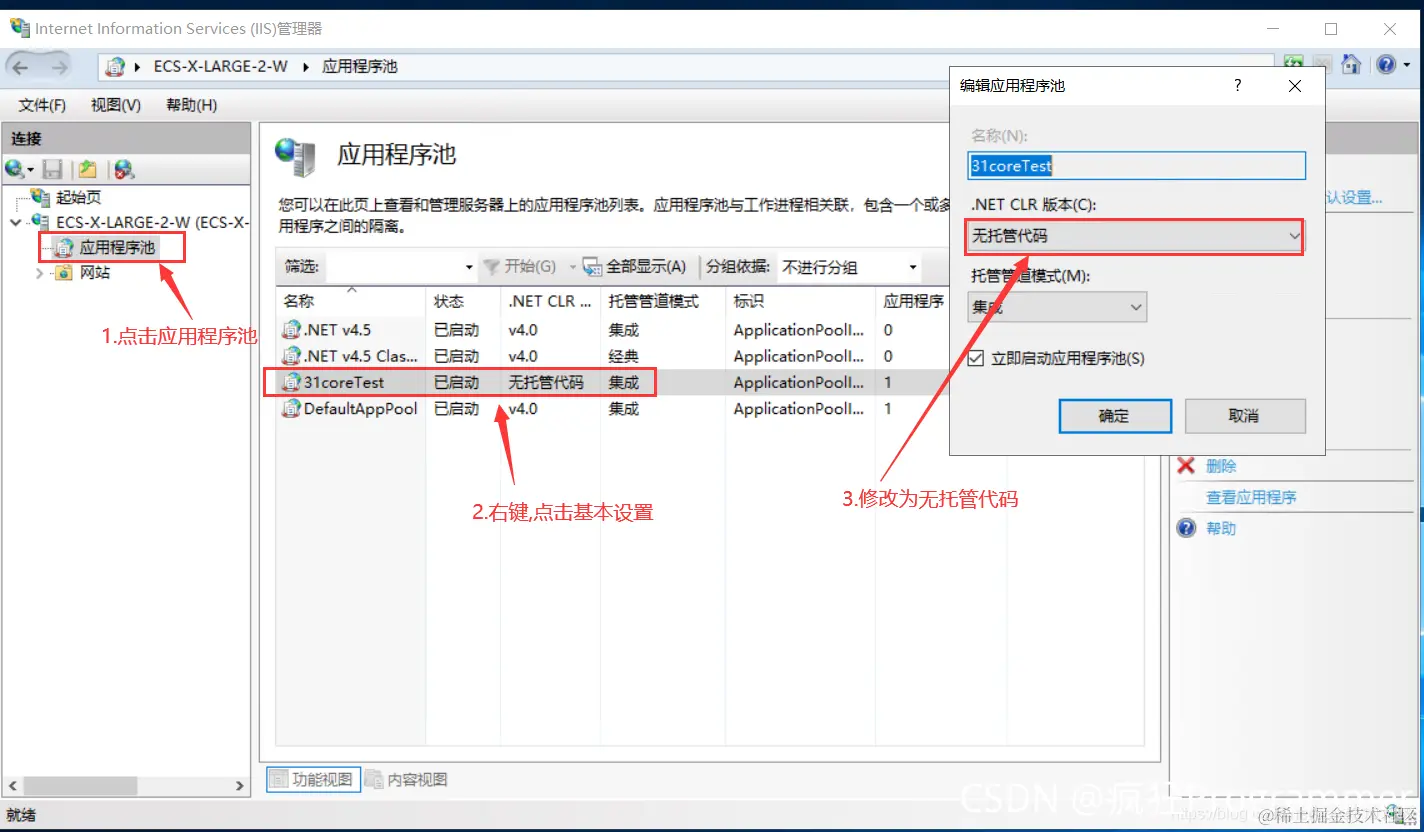This screenshot has height=832, width=1424.
Task: Click 已启动 status in DefaultAppPool row
Action: click(456, 408)
